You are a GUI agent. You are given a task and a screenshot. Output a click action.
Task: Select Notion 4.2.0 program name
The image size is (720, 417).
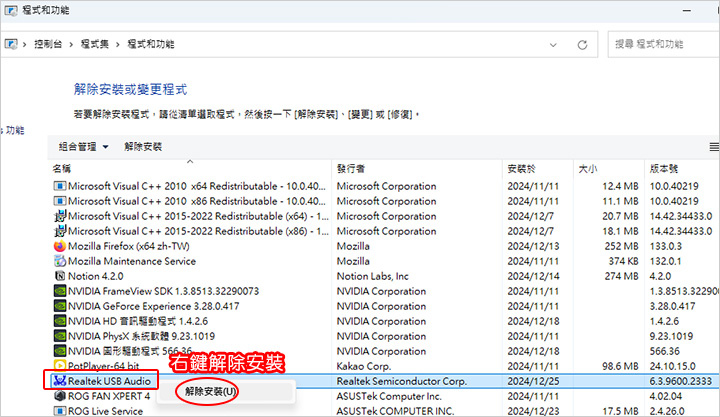[96, 276]
